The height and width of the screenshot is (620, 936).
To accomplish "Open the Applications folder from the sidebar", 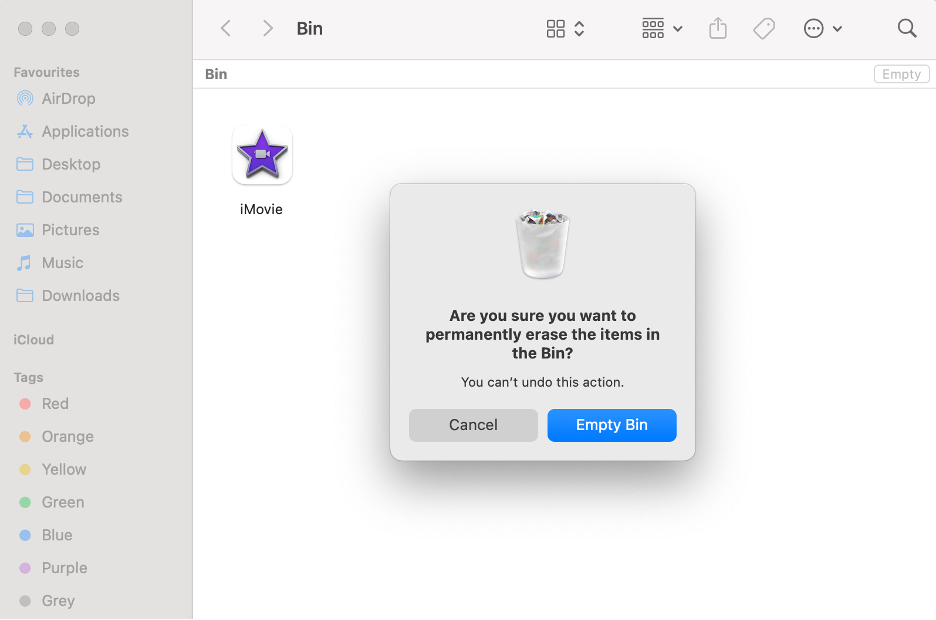I will tap(85, 131).
